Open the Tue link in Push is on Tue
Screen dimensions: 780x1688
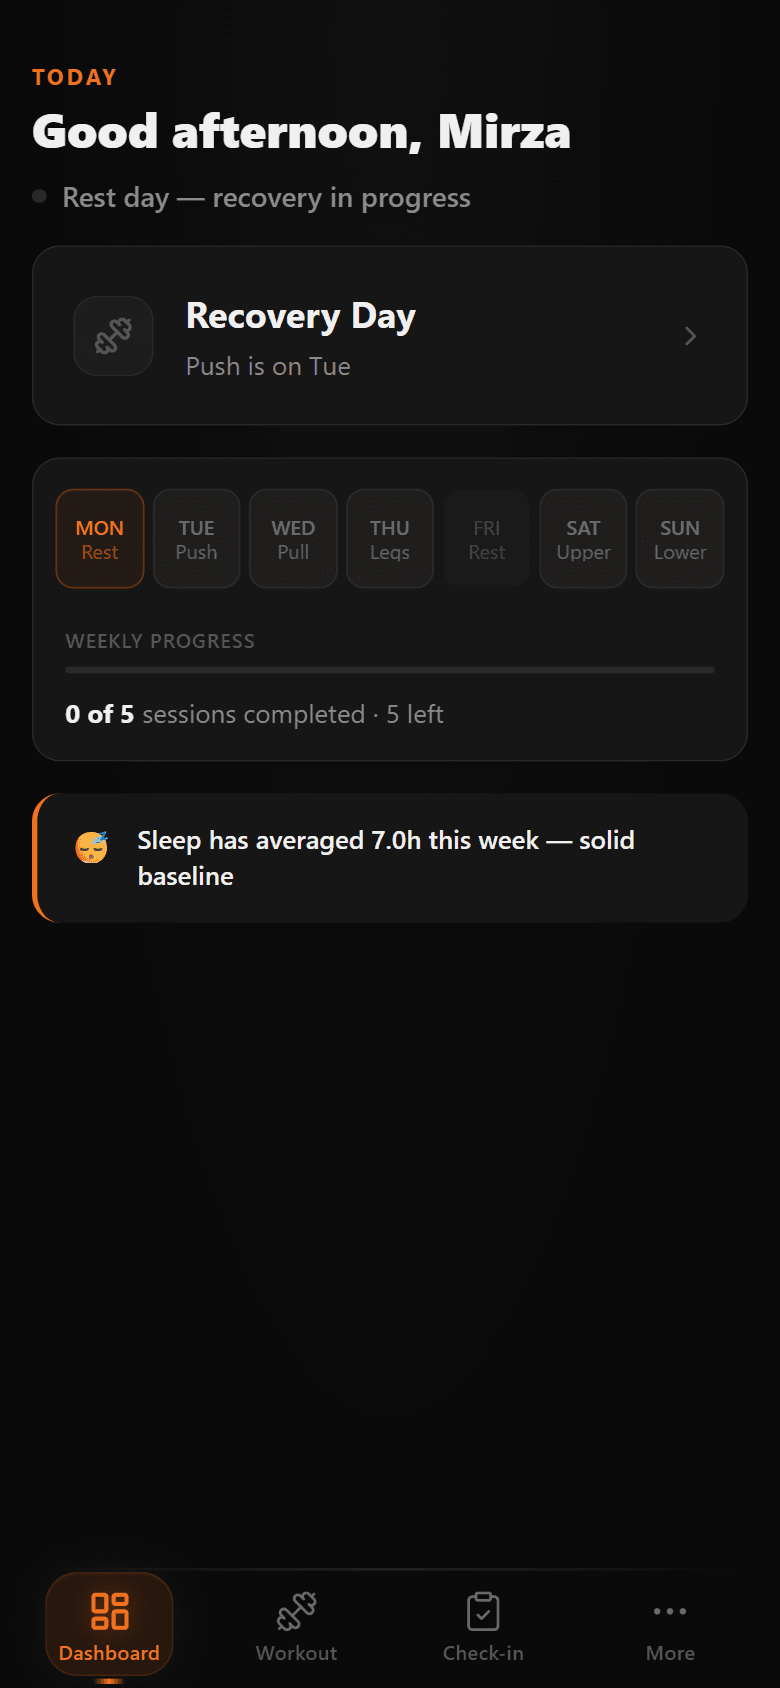[x=329, y=366]
